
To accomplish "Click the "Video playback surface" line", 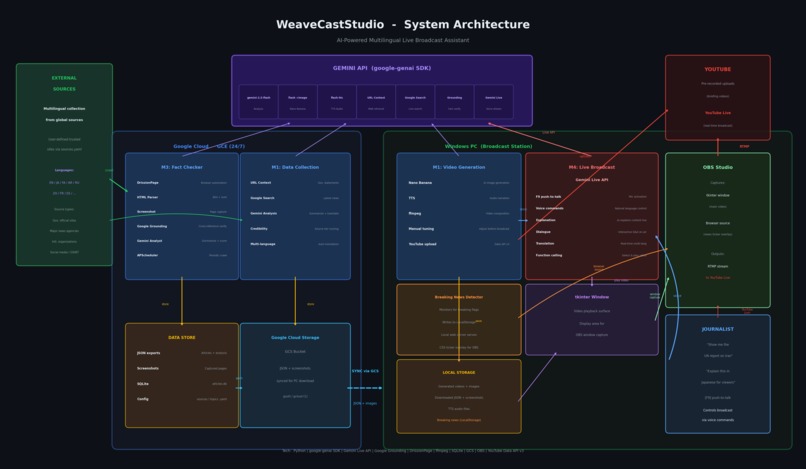I will click(592, 311).
